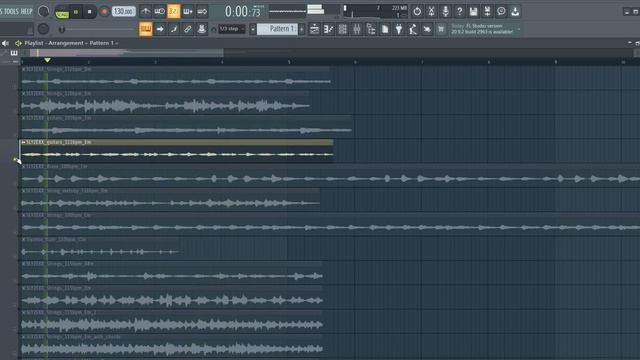Select the highlighted guitars clip title bar
Viewport: 640px width, 360px height.
coord(177,142)
